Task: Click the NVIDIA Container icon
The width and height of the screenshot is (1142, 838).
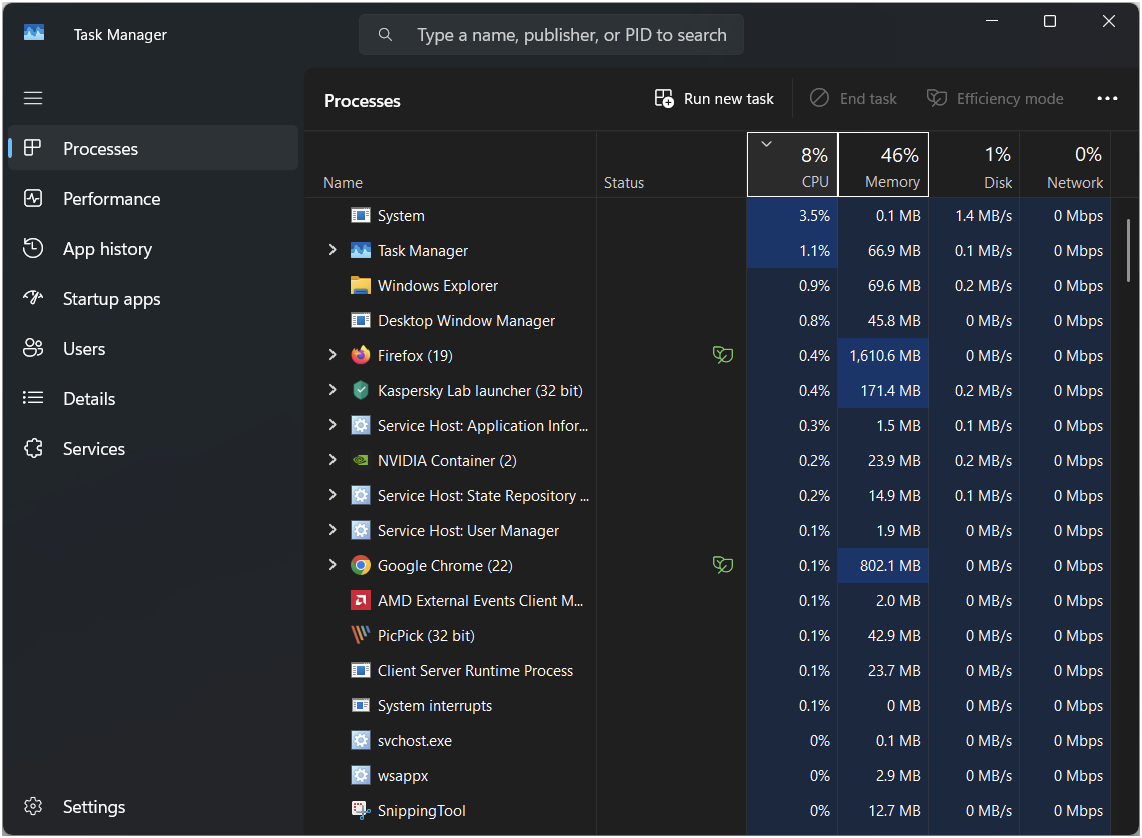Action: click(361, 460)
